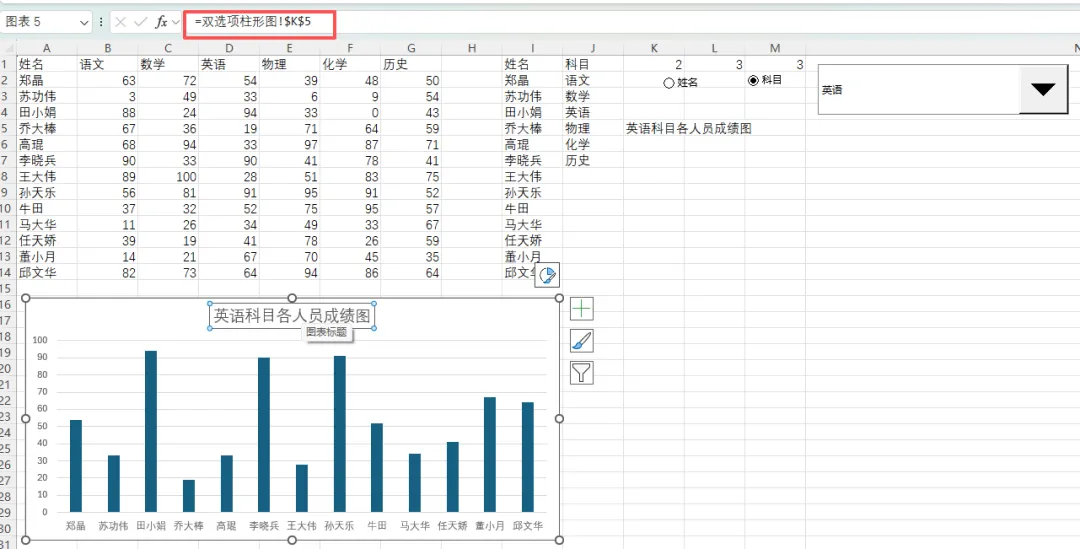The width and height of the screenshot is (1080, 549).
Task: Click cell A6 高琨
Action: coord(47,144)
